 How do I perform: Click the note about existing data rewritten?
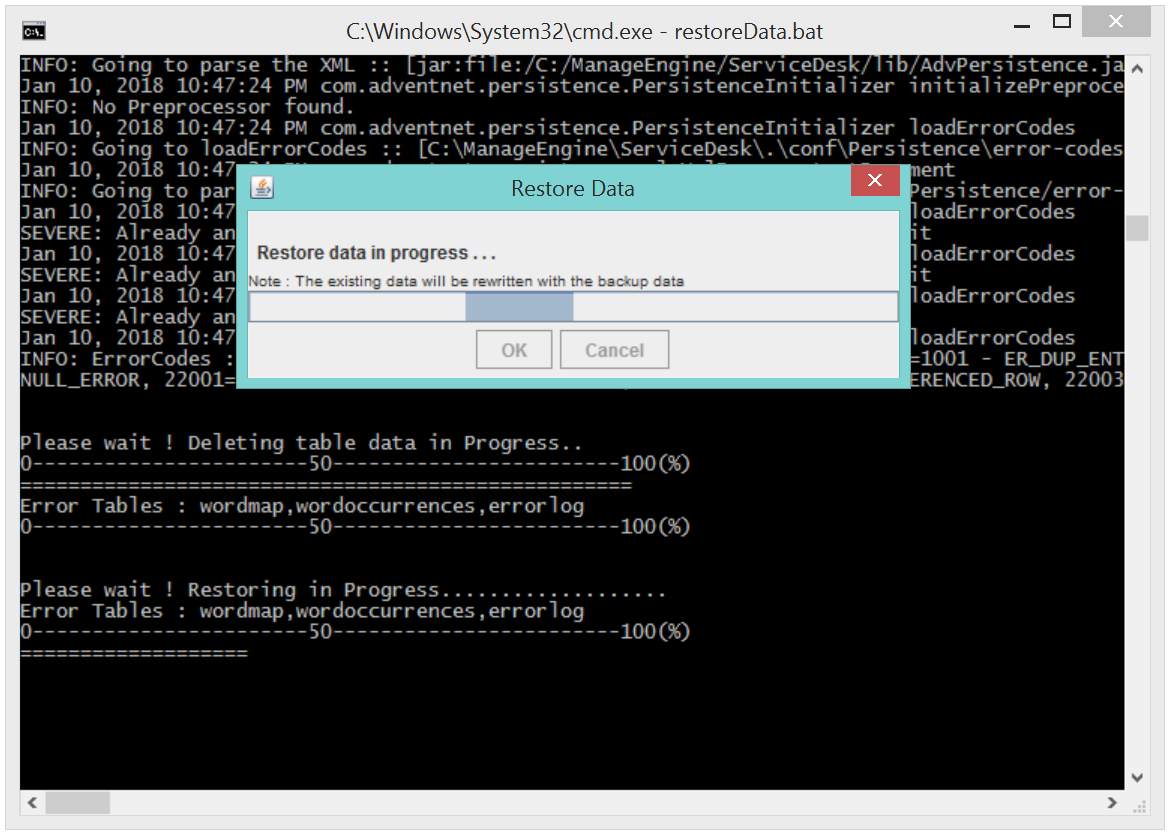tap(466, 281)
